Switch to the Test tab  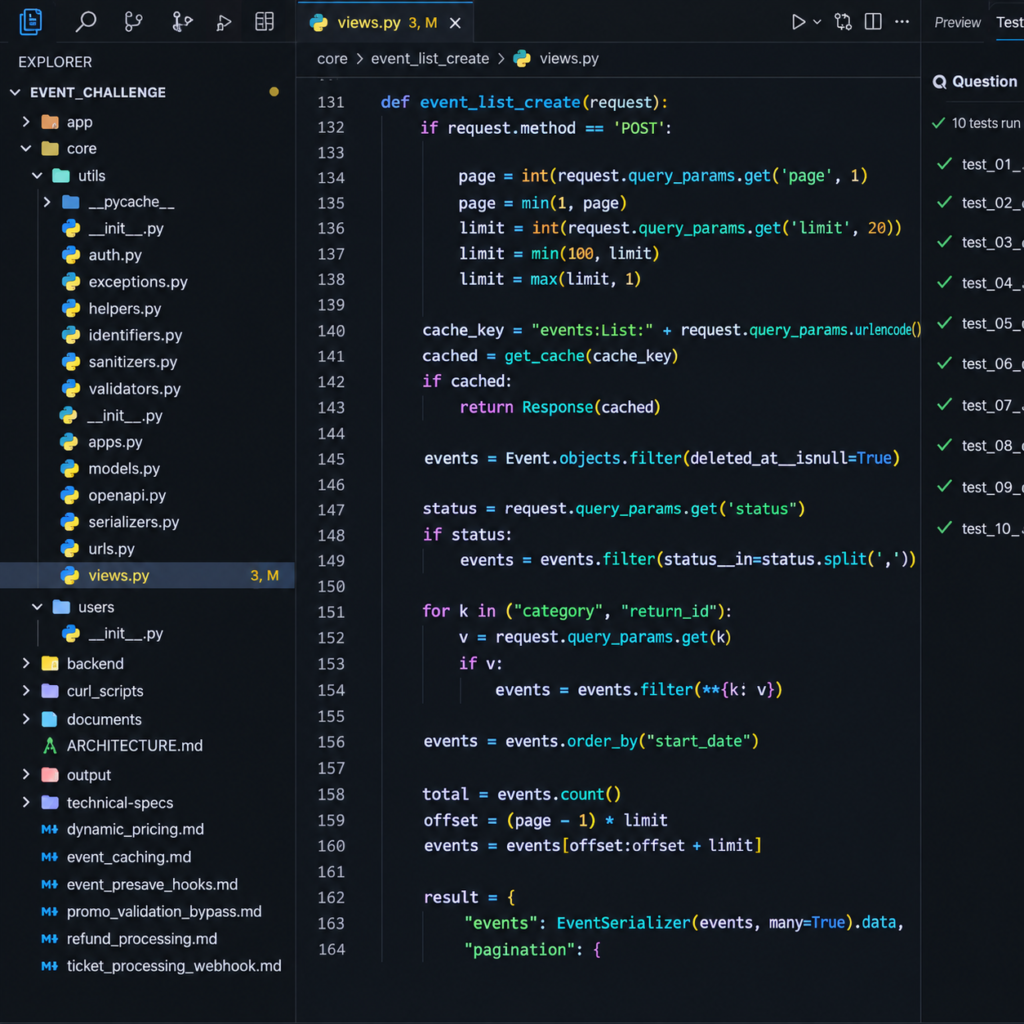1010,23
